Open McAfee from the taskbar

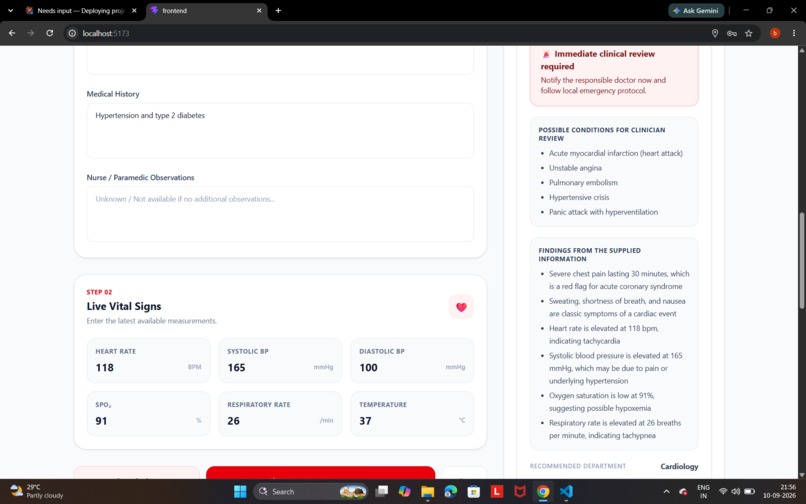520,492
